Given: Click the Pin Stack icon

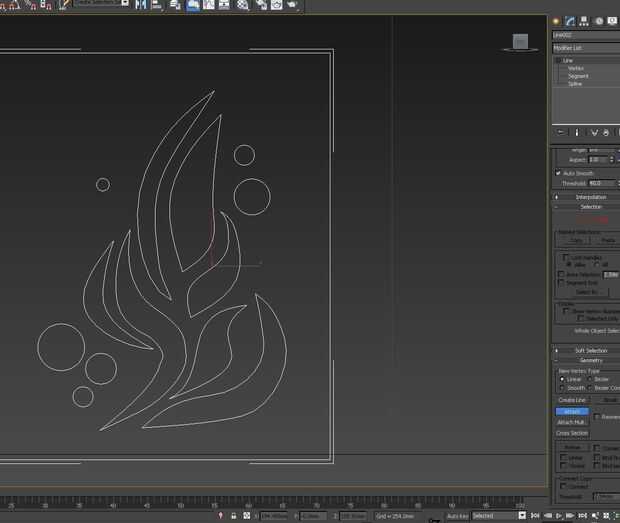Looking at the screenshot, I should (x=561, y=132).
